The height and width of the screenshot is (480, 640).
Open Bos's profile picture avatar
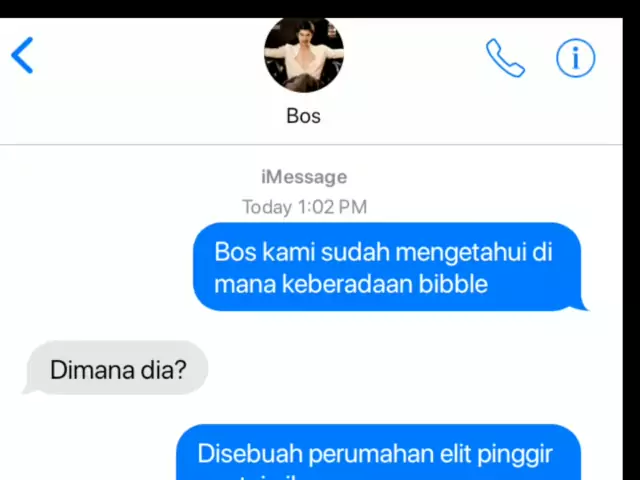[x=304, y=54]
